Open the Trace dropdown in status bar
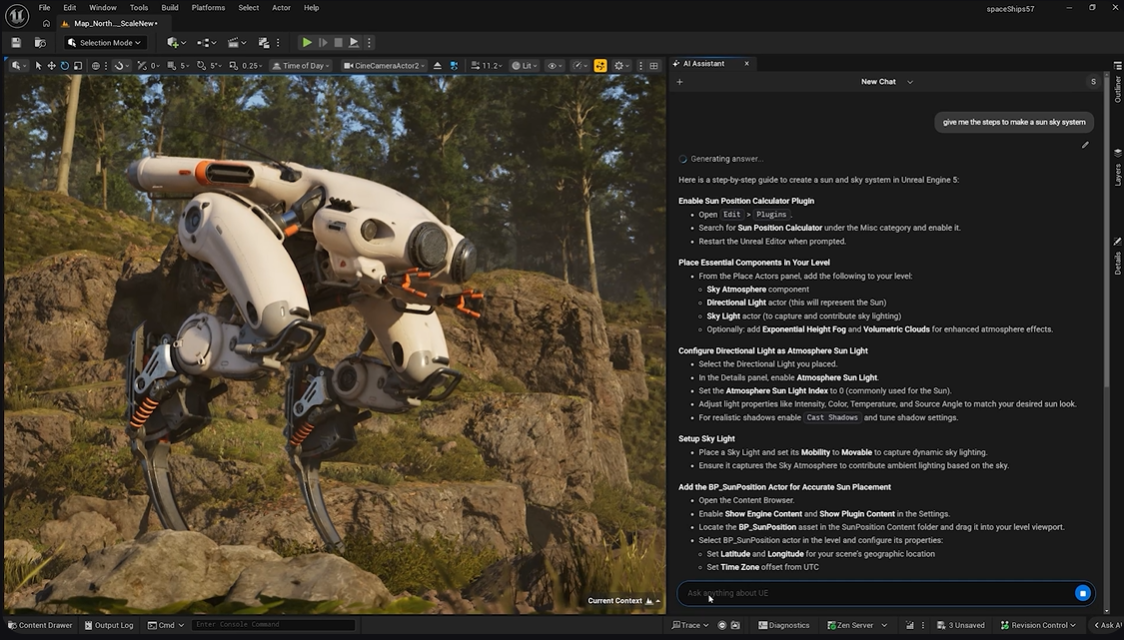Screen dimensions: 1124x640 (x=690, y=625)
